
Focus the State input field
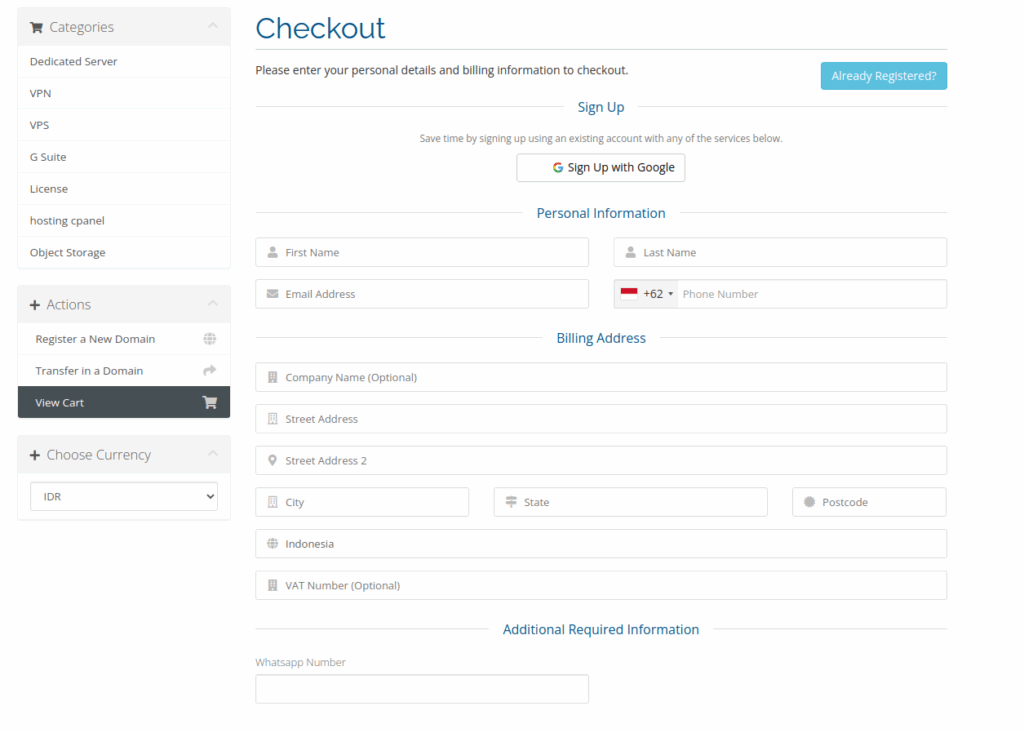(630, 502)
